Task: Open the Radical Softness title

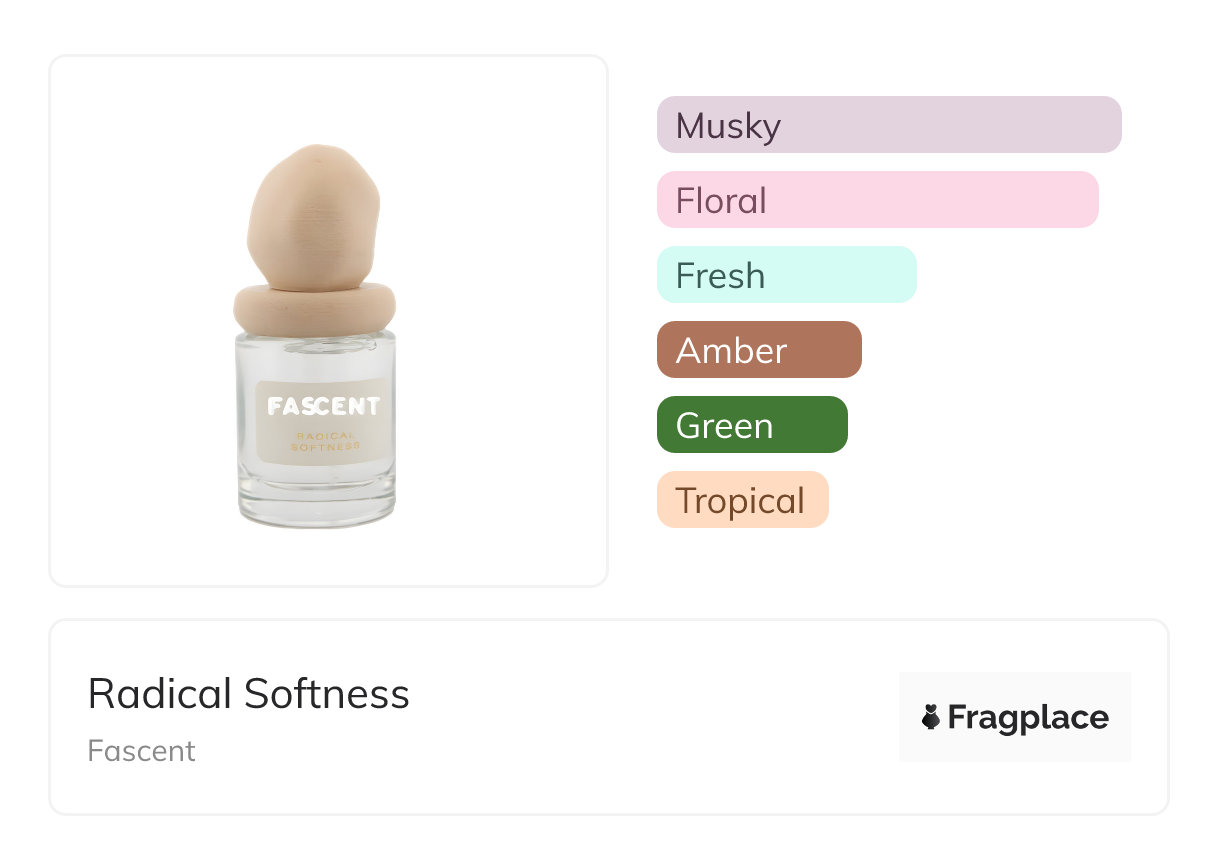Action: [249, 694]
